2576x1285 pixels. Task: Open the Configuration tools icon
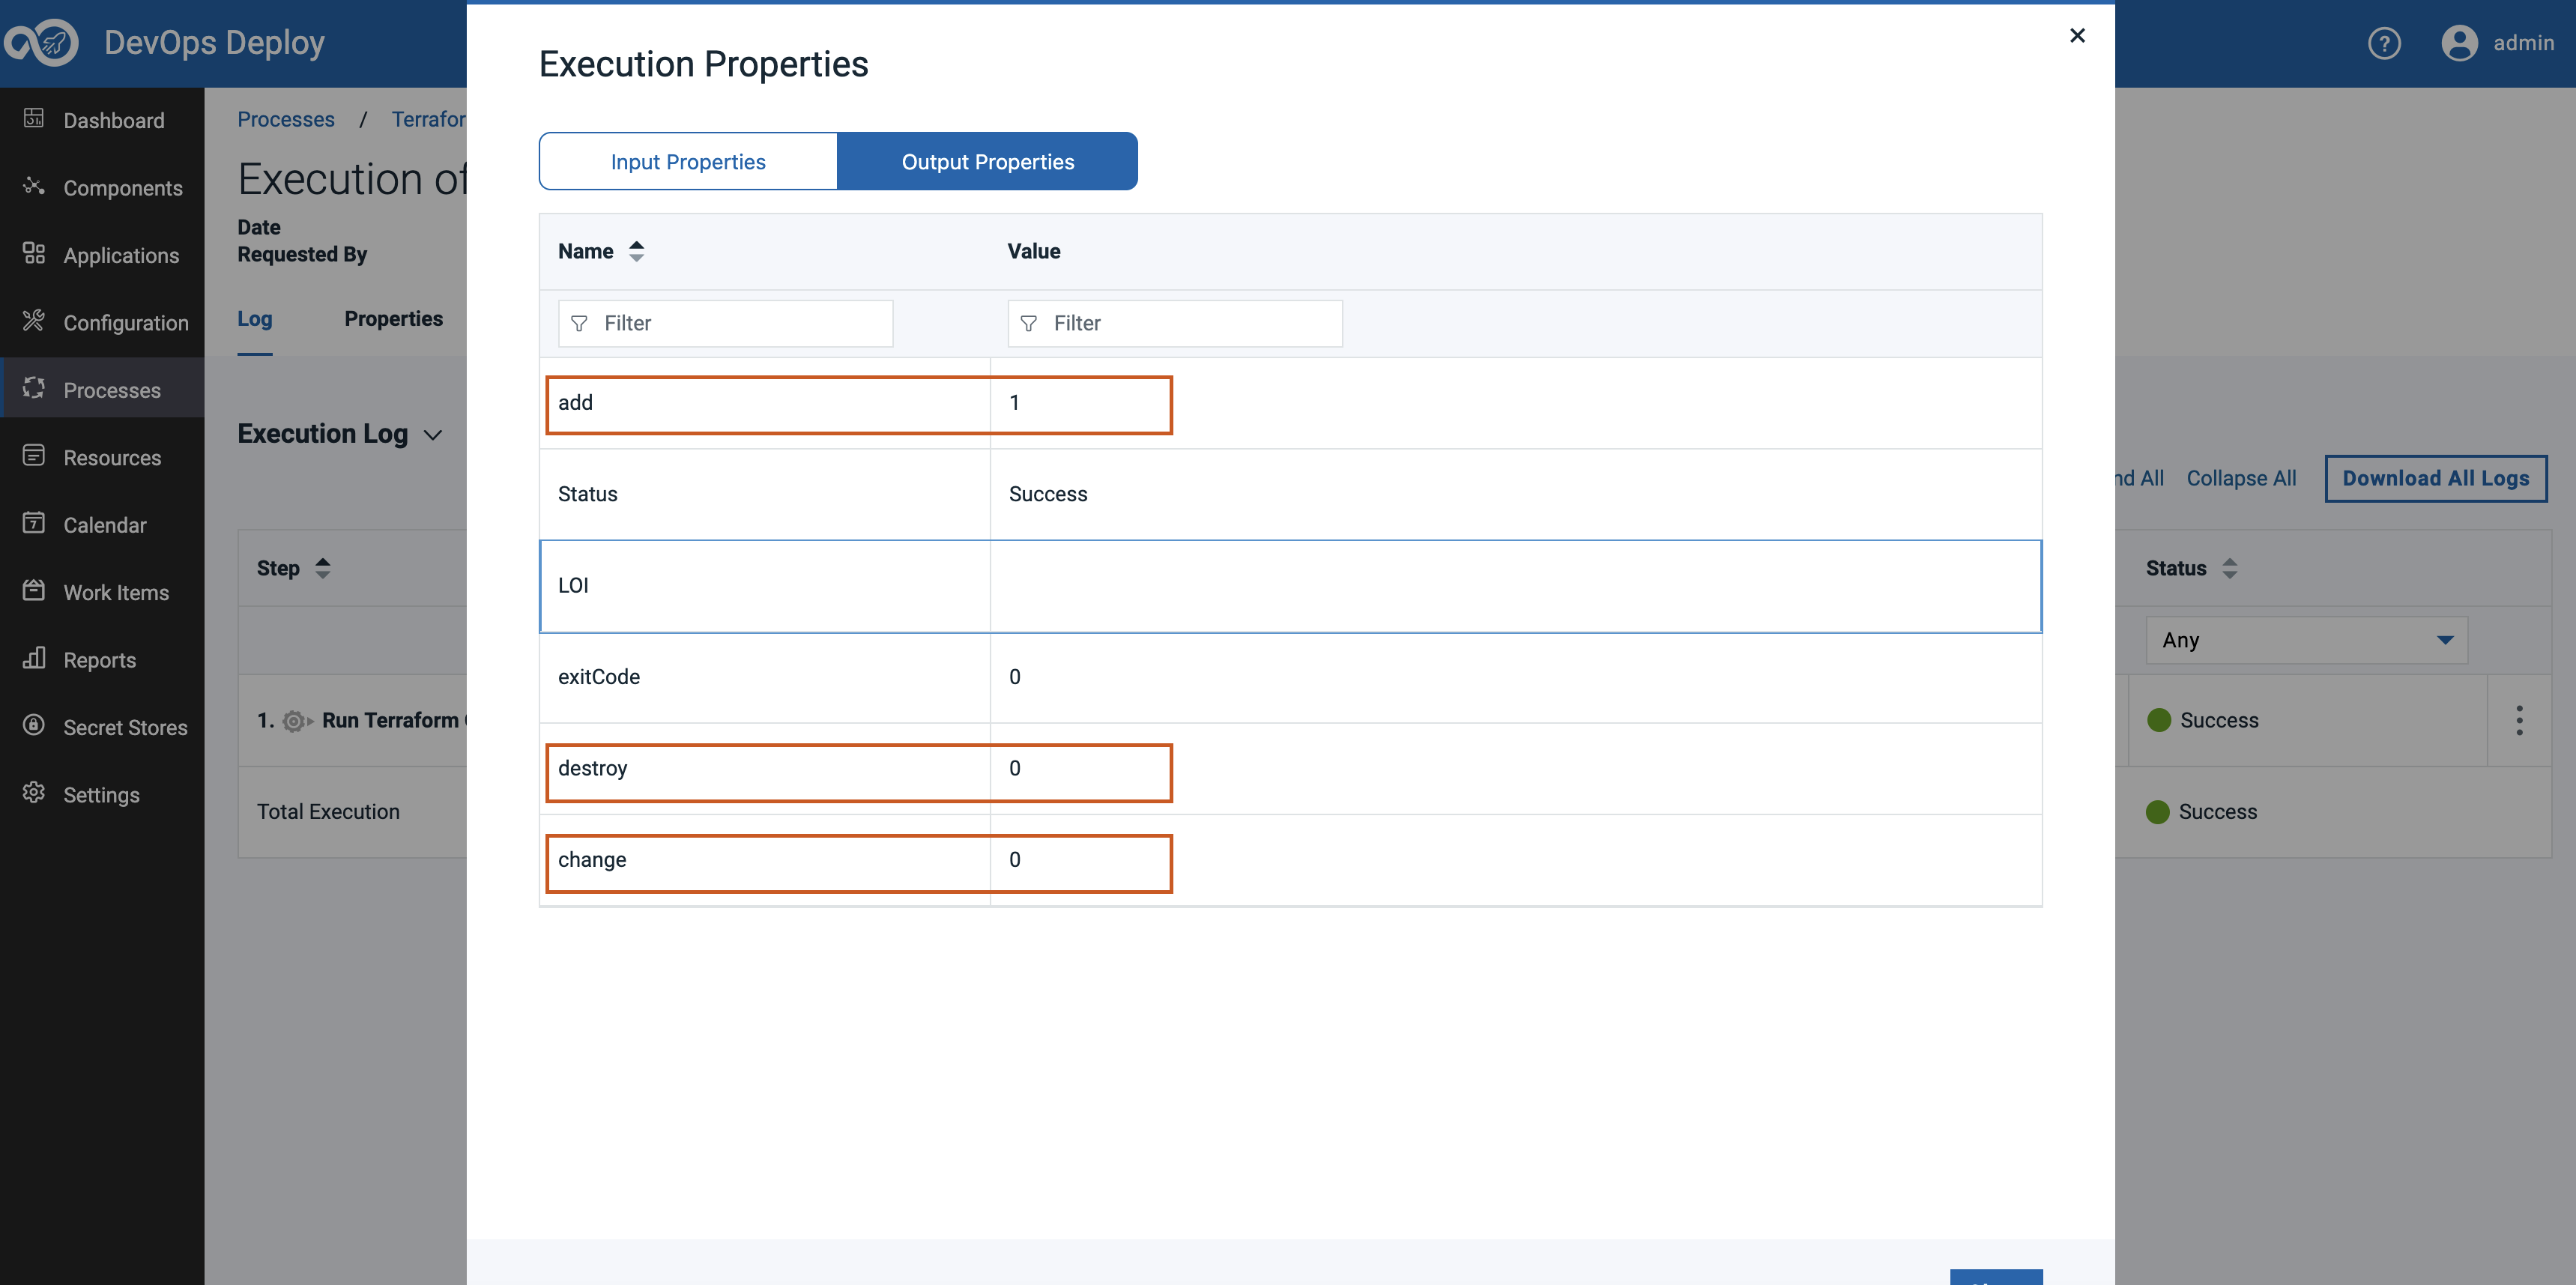click(x=33, y=321)
